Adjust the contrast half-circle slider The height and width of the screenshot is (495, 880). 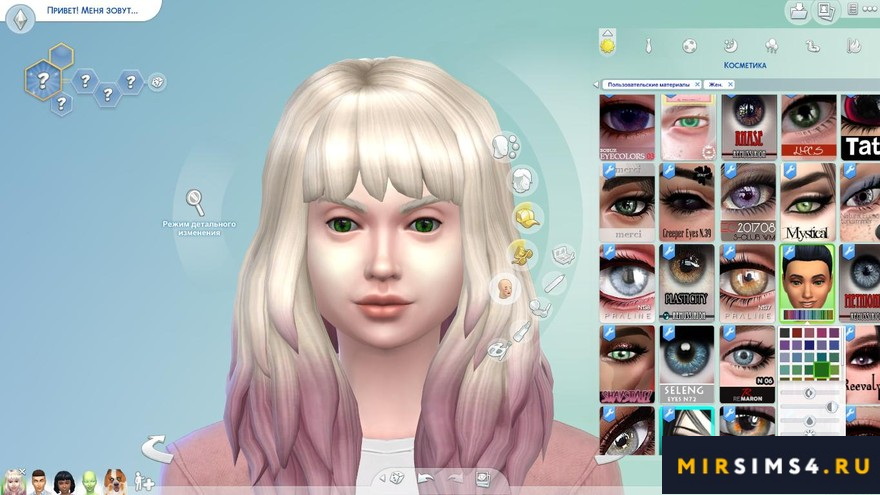click(832, 406)
